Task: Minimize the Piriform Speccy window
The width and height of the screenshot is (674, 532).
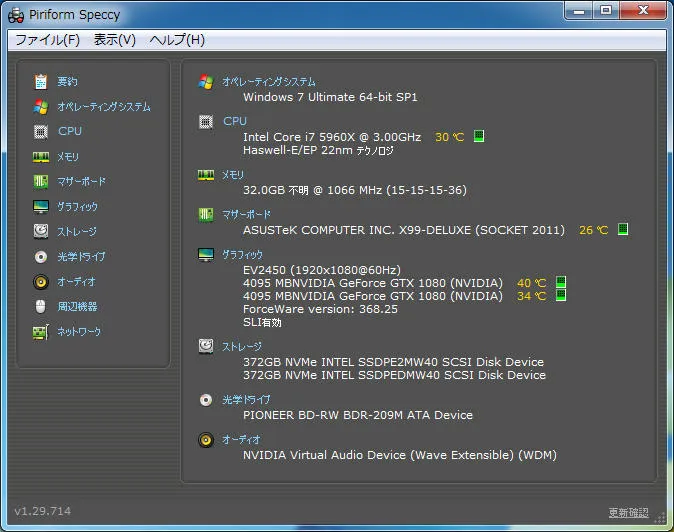Action: click(579, 10)
